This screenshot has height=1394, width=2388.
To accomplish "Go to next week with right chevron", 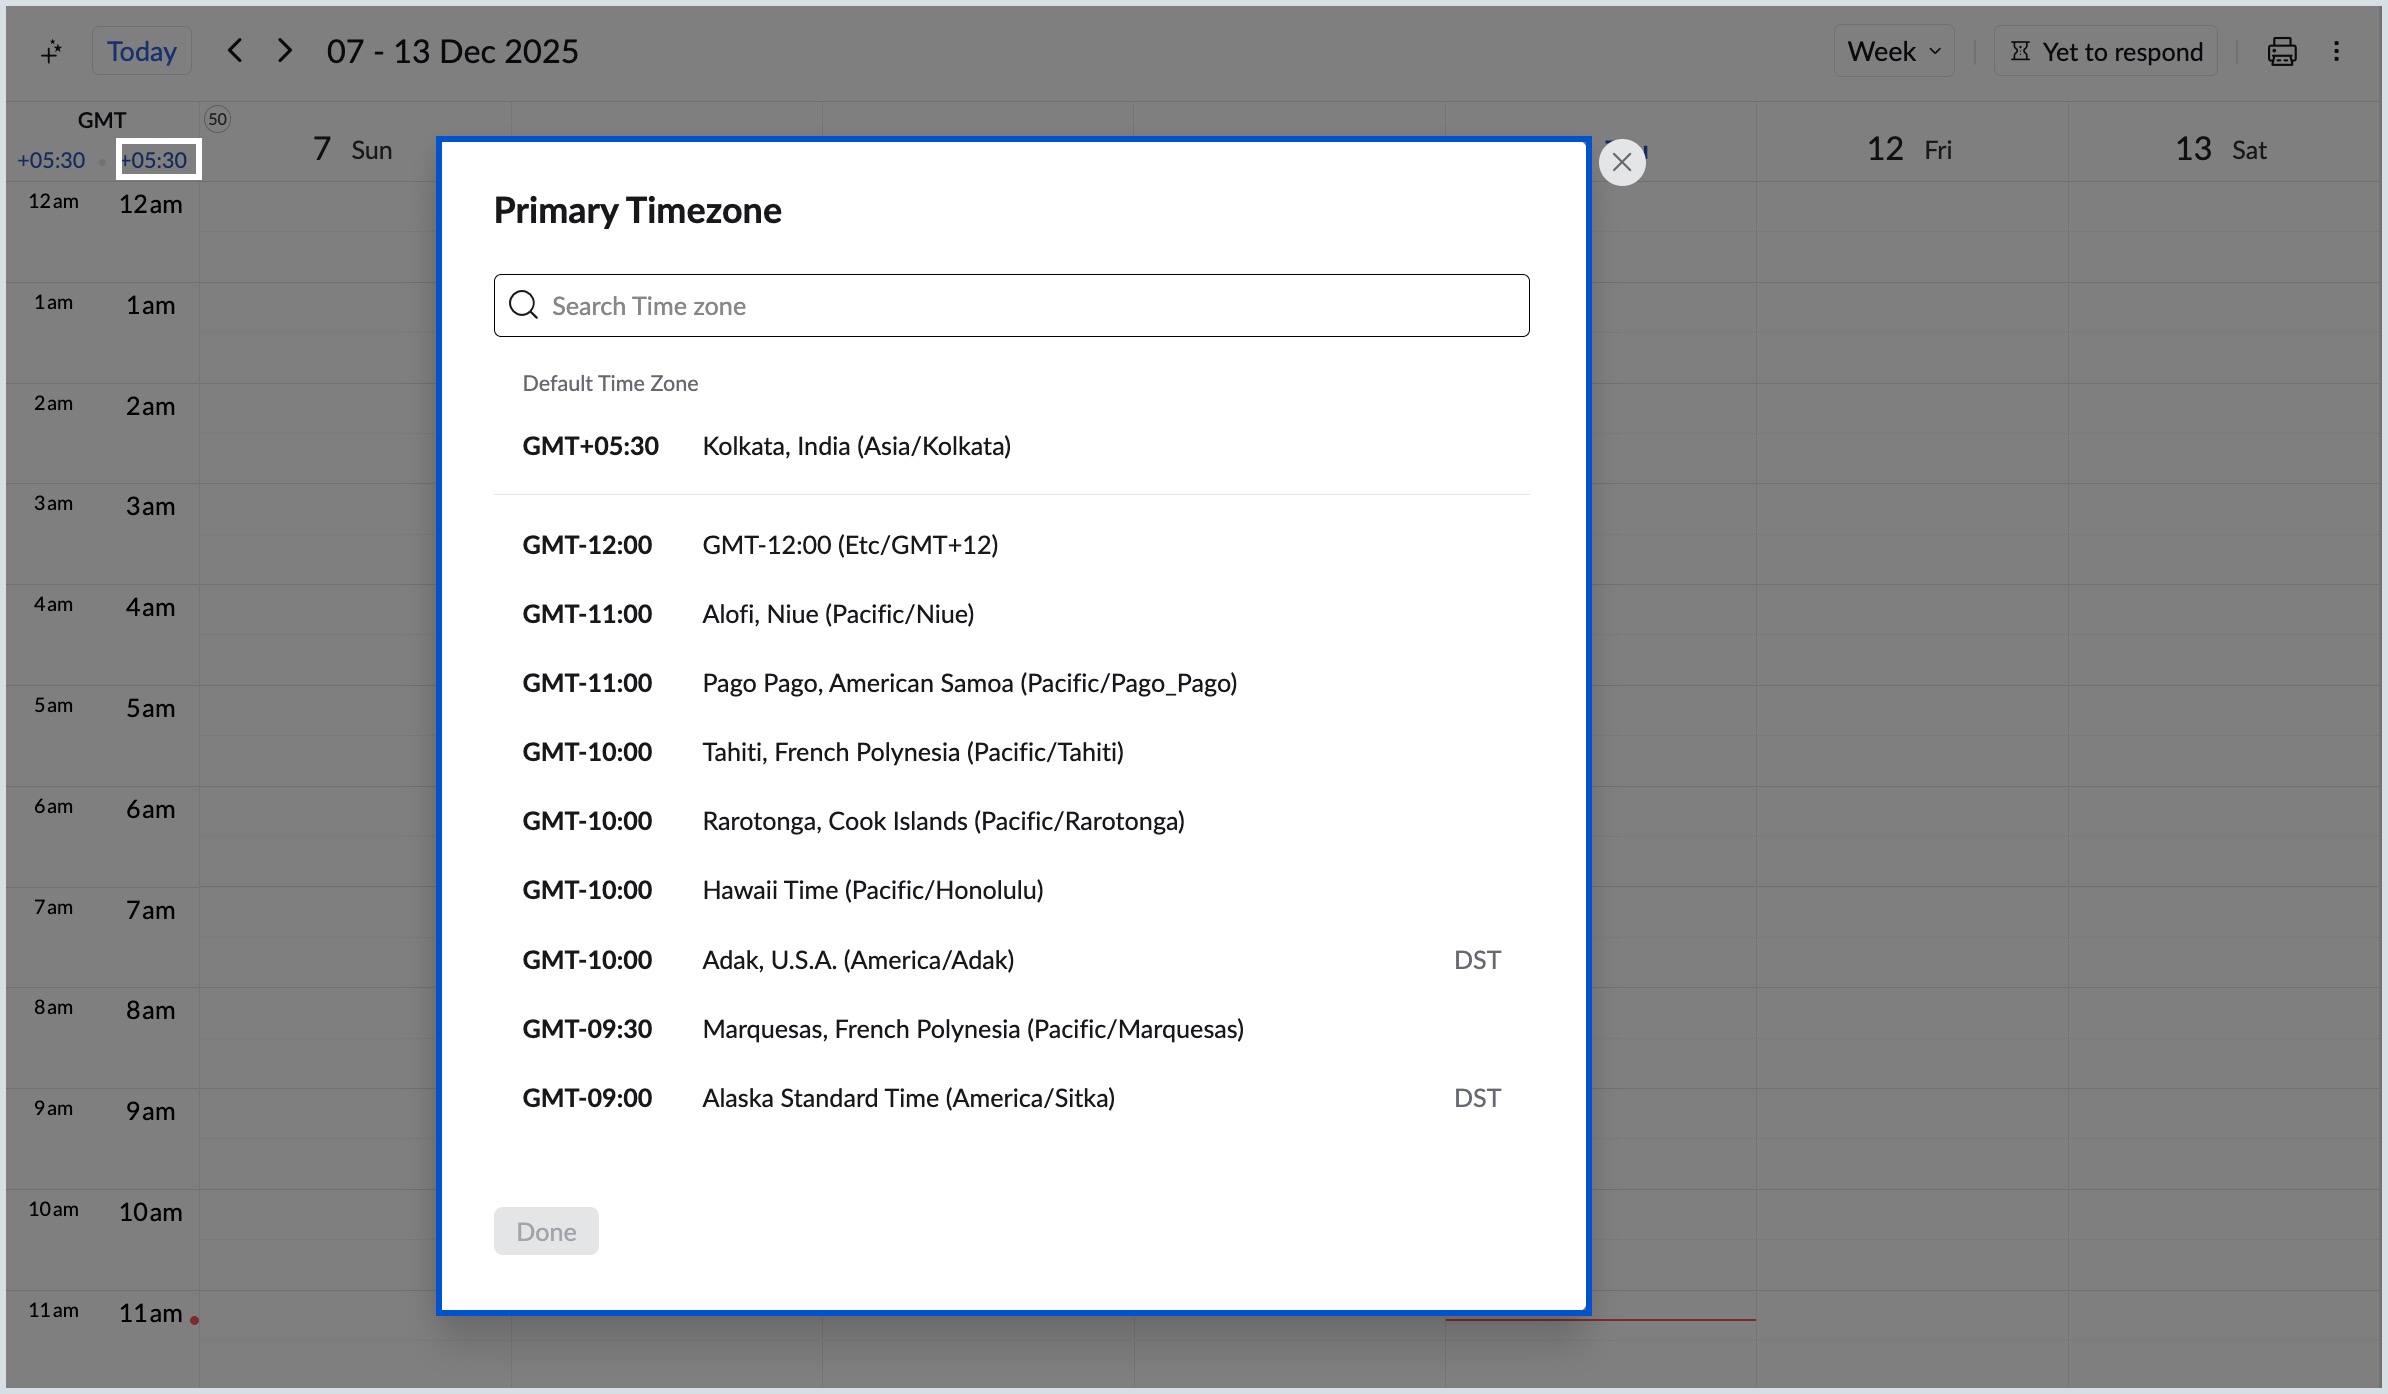I will pos(285,50).
